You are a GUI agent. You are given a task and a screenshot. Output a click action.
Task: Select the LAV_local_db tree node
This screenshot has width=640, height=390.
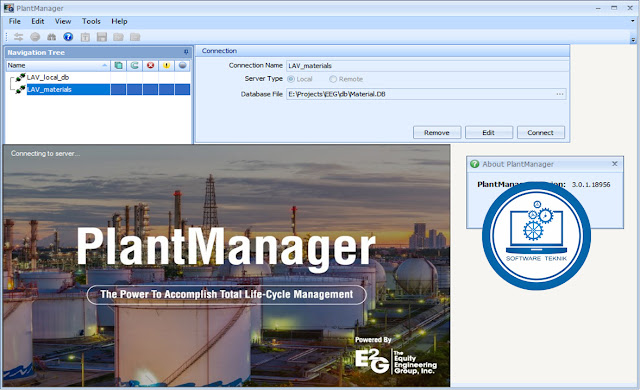[x=48, y=77]
